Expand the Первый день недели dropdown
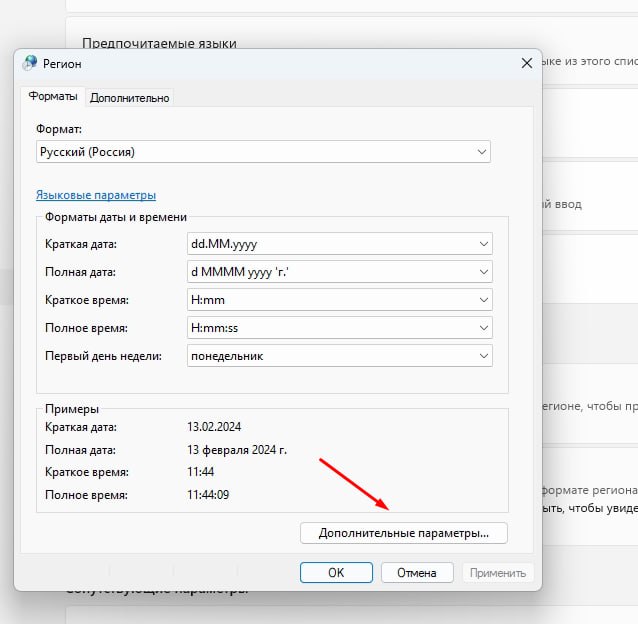The height and width of the screenshot is (624, 638). (x=340, y=356)
